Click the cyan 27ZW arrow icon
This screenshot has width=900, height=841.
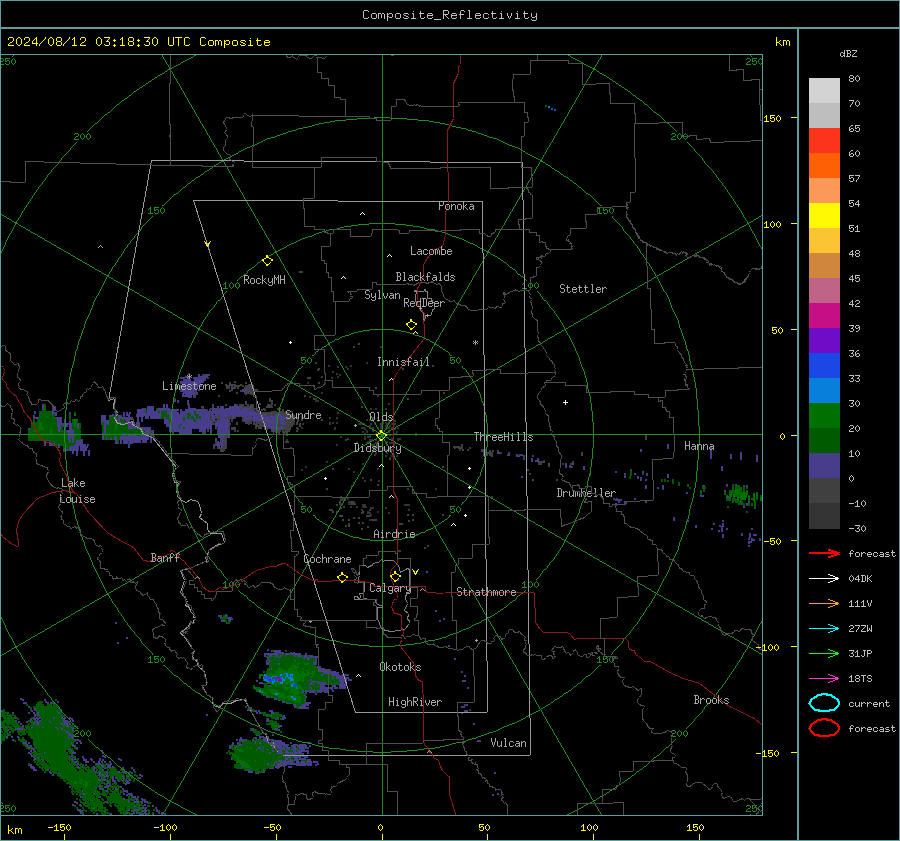tap(824, 629)
